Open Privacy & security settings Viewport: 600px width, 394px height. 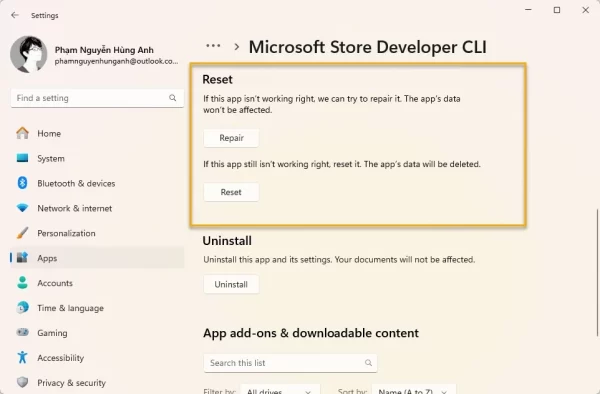click(x=97, y=383)
